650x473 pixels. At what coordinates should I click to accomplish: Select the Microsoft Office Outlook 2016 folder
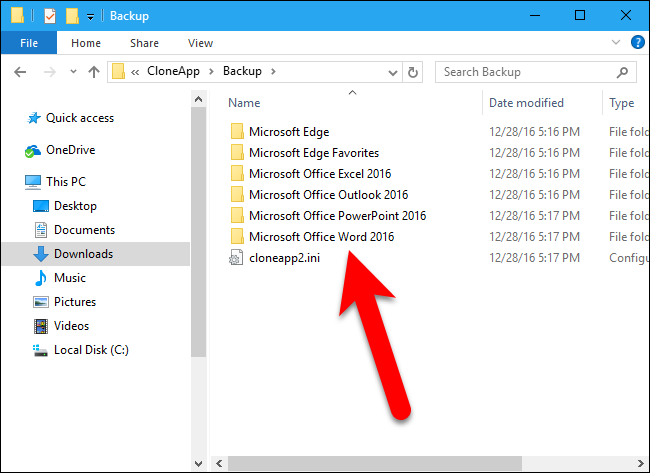[328, 195]
